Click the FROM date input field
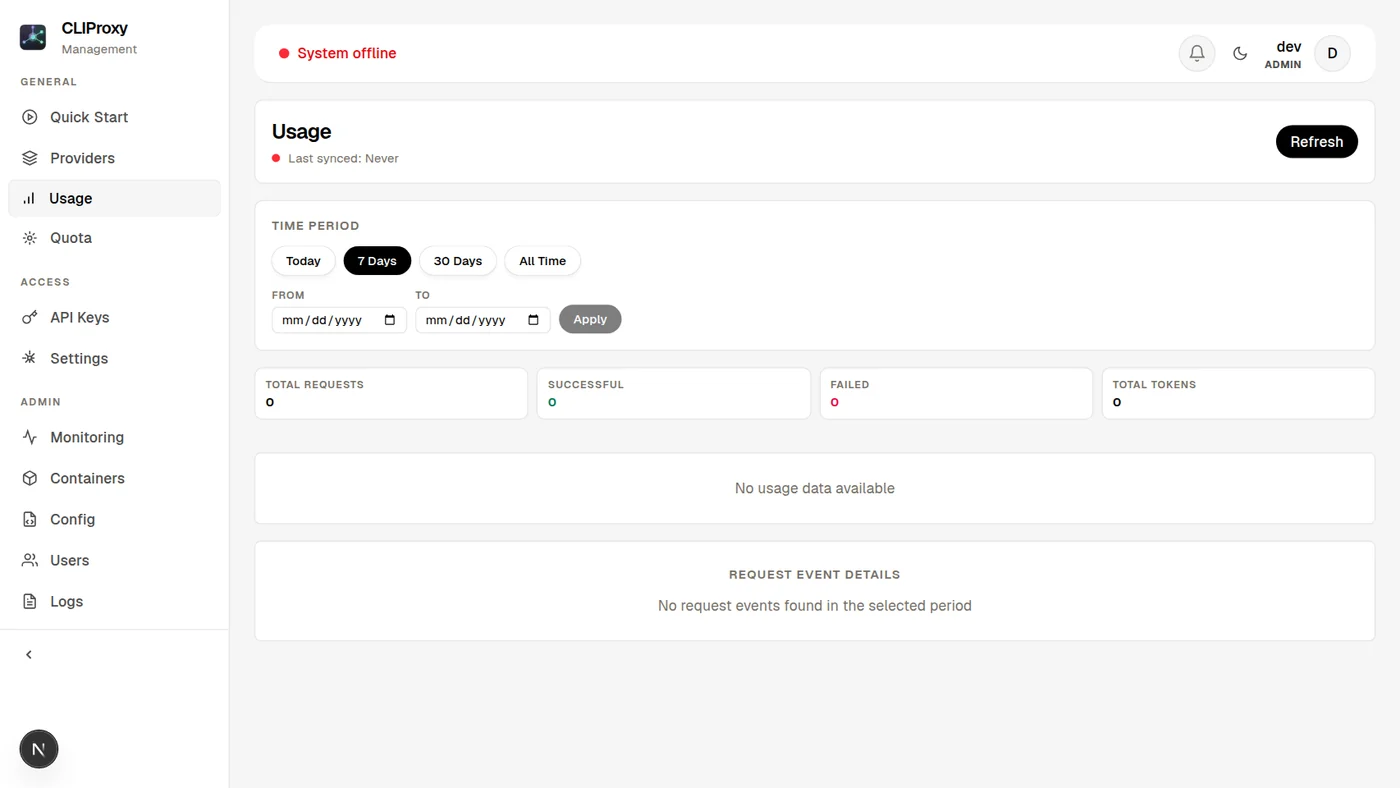 (339, 320)
